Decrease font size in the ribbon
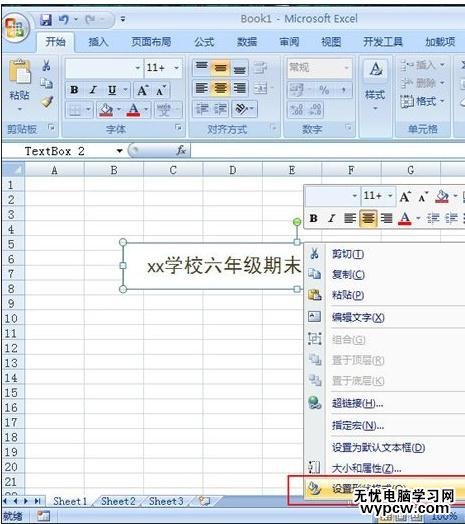 coord(161,90)
